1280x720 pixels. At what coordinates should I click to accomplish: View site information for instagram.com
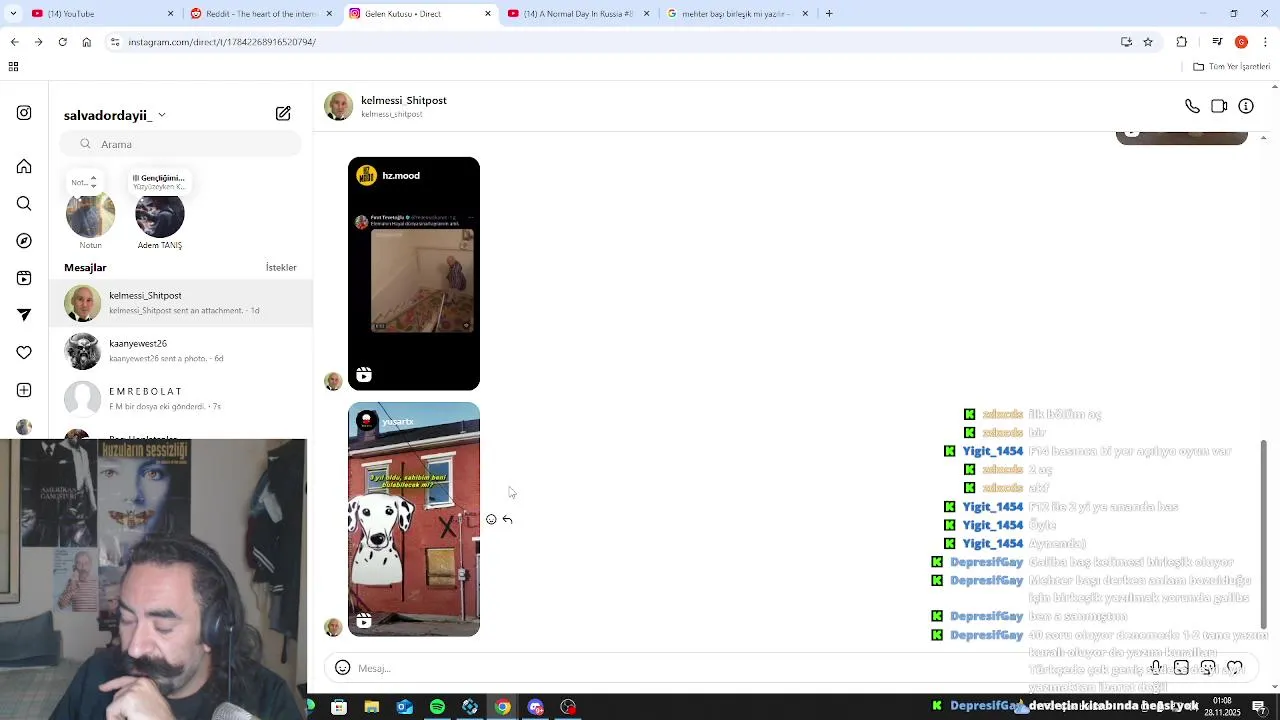[x=115, y=42]
